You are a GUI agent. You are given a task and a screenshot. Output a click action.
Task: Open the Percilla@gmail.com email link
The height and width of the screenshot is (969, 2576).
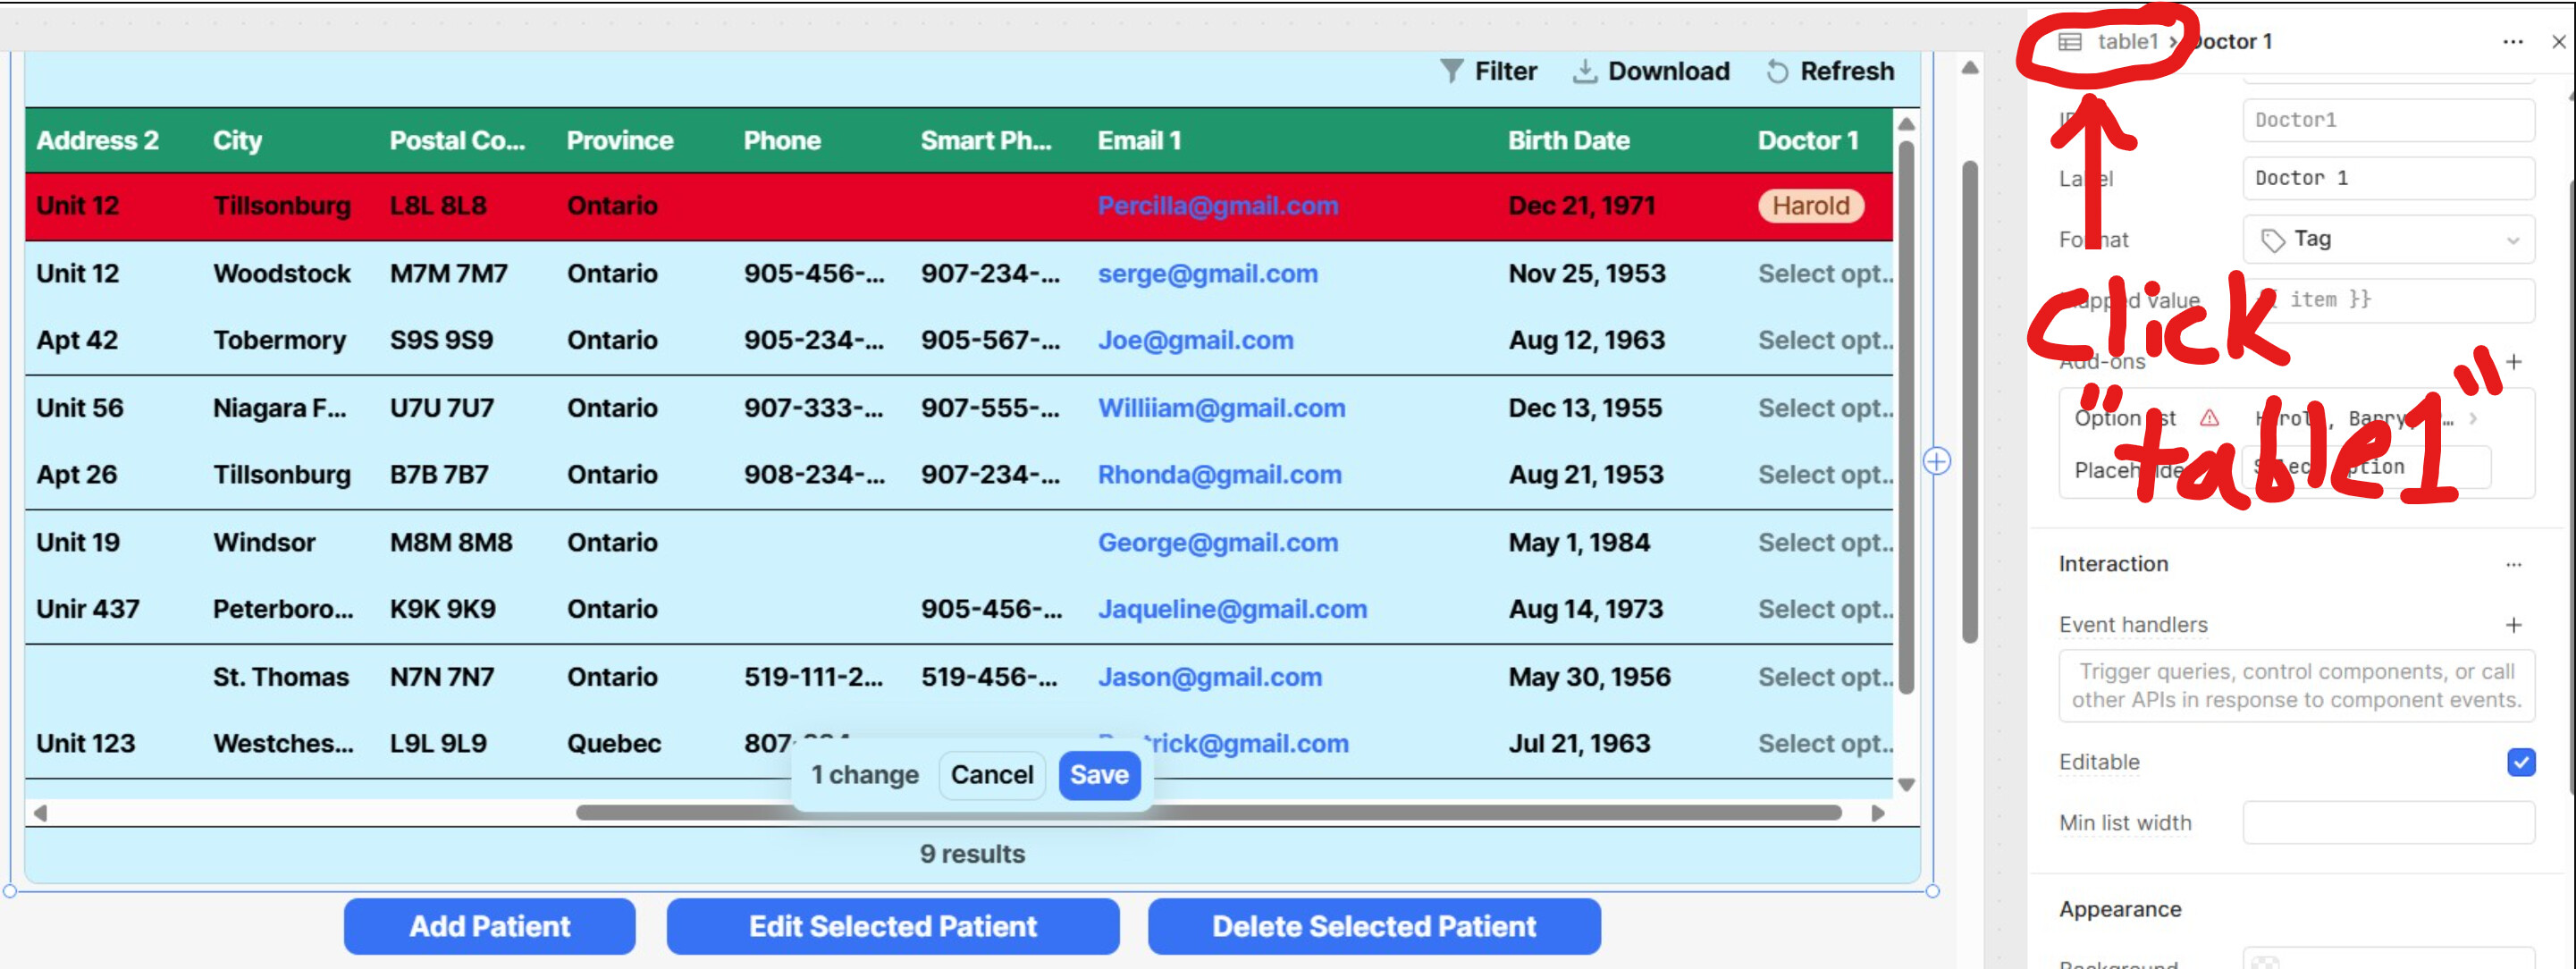point(1217,206)
